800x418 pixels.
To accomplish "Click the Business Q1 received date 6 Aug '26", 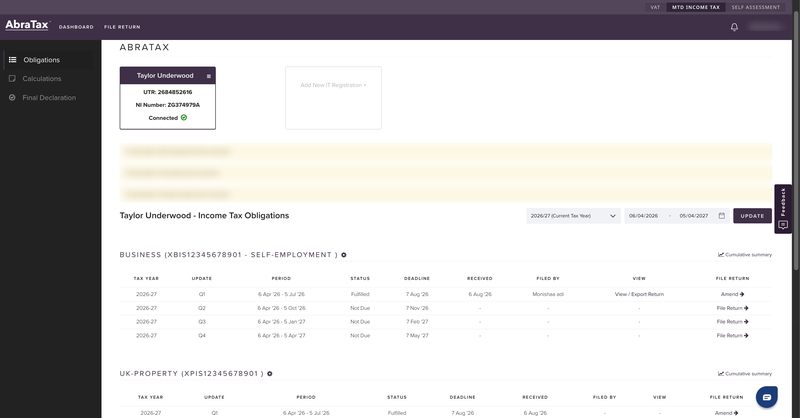I will (x=480, y=294).
